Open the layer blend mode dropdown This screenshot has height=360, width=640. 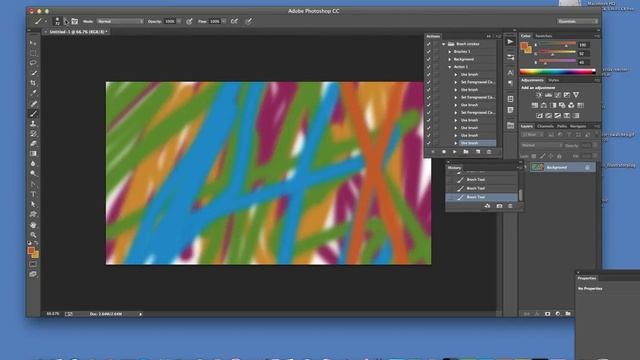tap(541, 145)
